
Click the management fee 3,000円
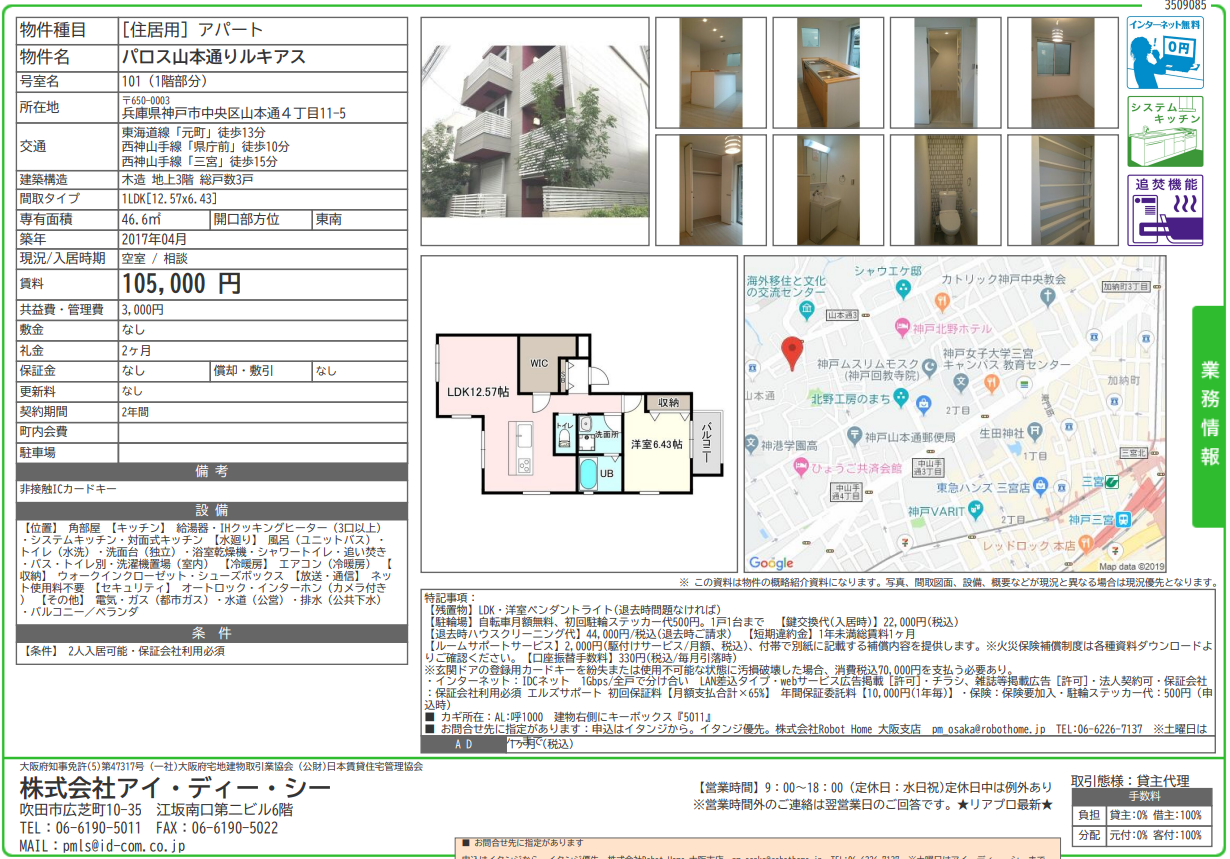(142, 310)
